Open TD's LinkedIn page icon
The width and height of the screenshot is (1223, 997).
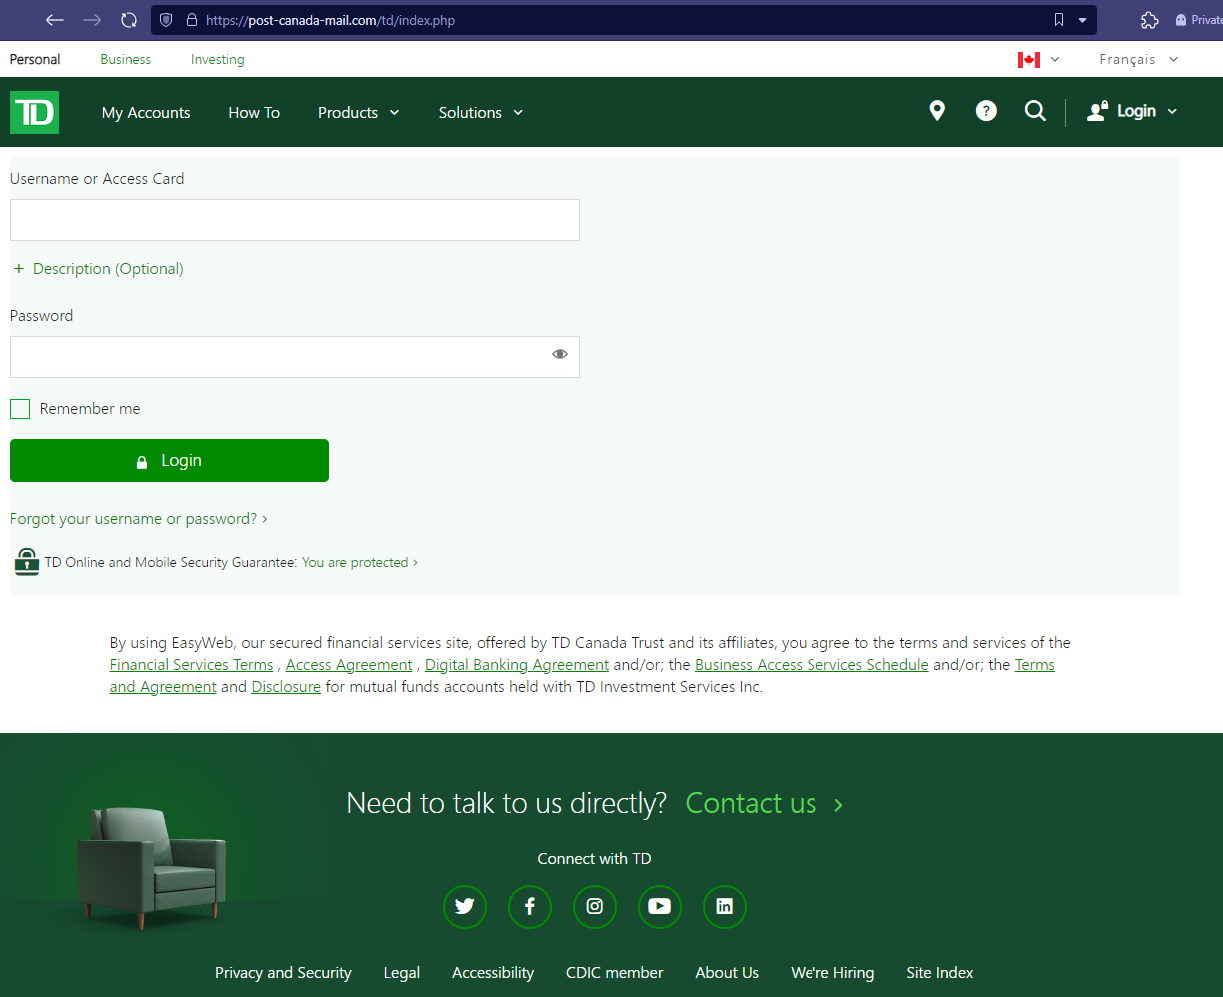point(725,907)
